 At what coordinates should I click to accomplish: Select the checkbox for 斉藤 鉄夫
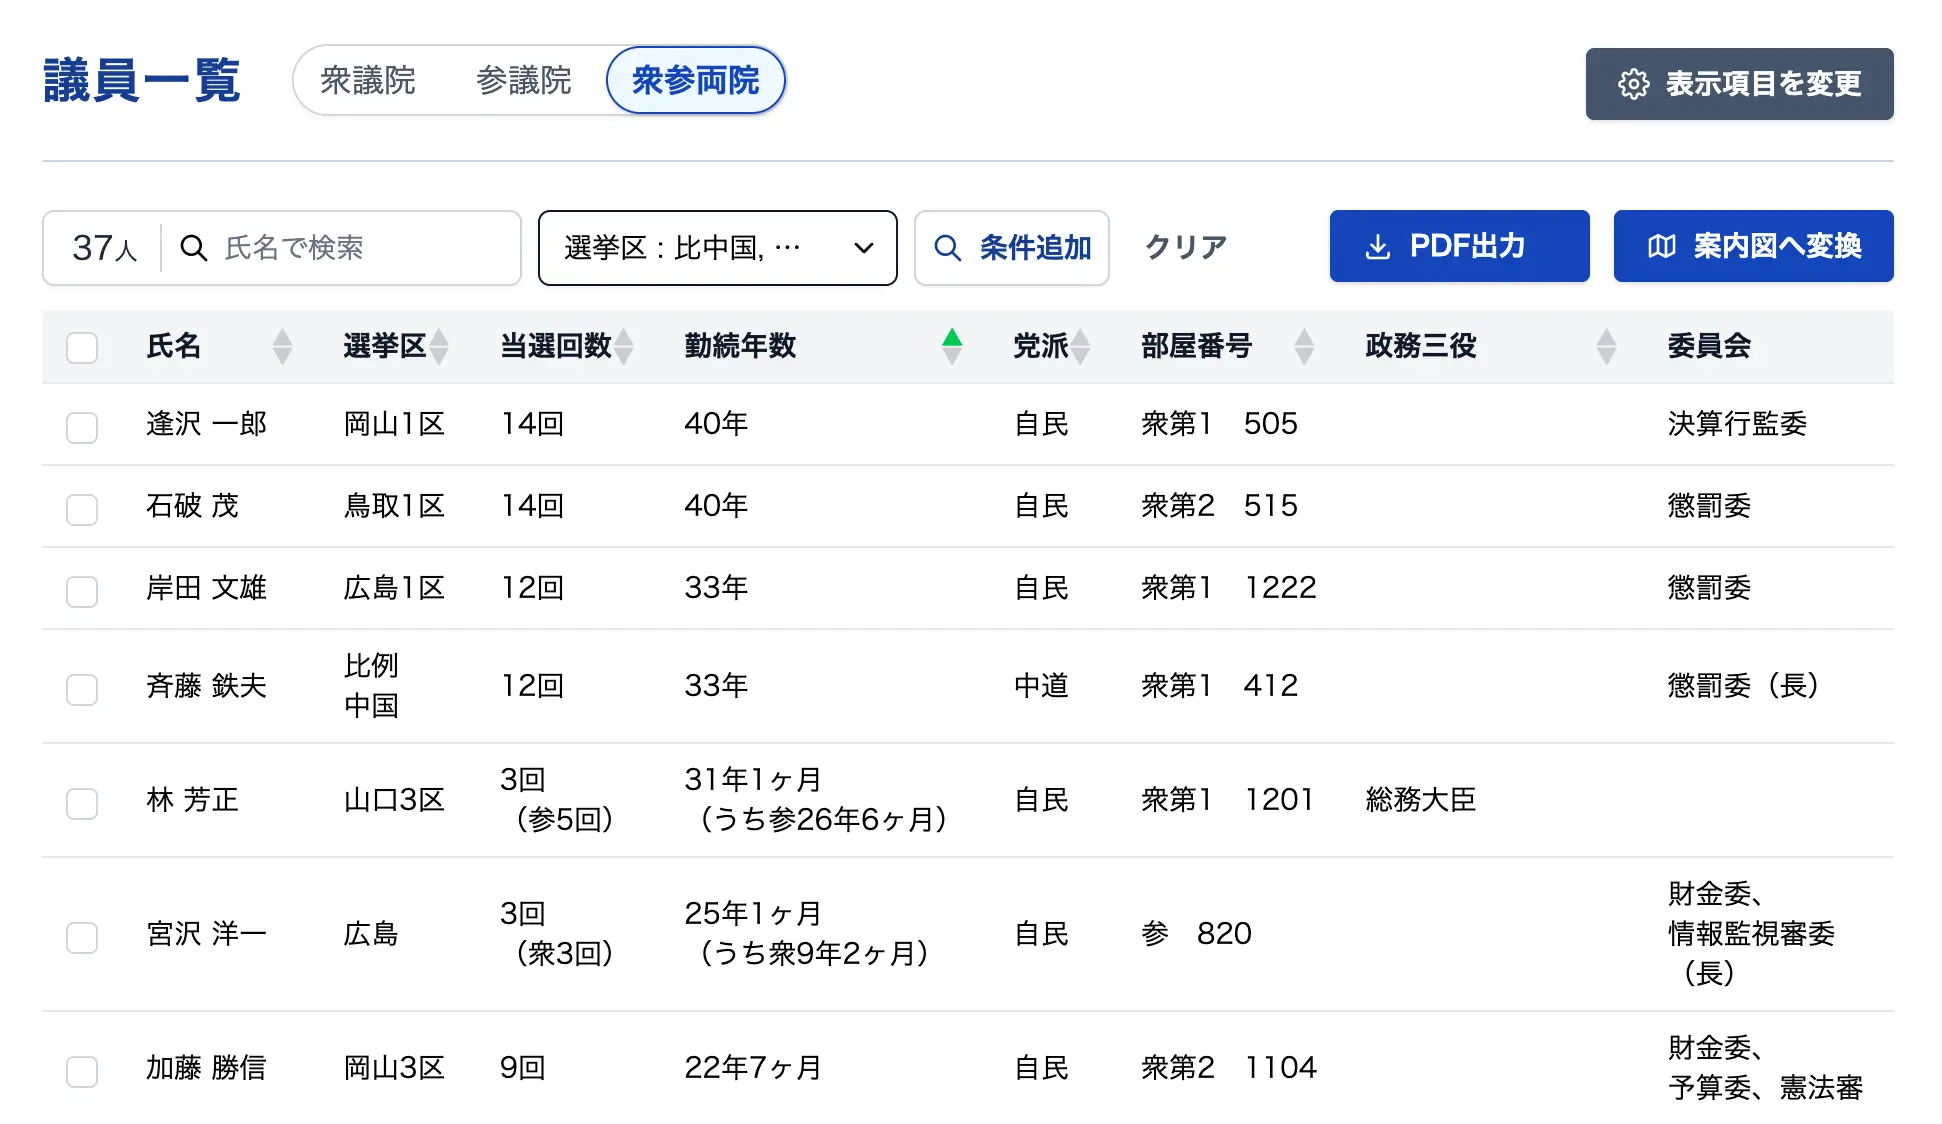pyautogui.click(x=82, y=689)
